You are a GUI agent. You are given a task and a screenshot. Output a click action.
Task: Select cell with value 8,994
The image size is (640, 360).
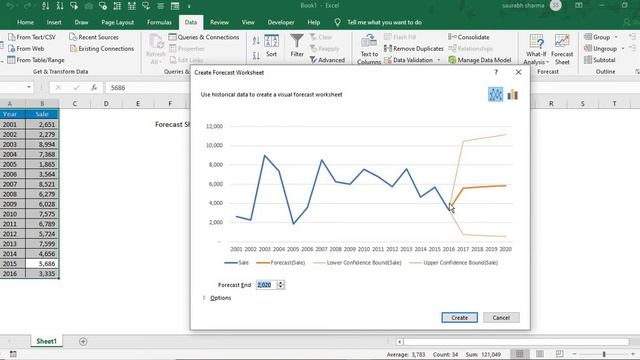point(42,144)
